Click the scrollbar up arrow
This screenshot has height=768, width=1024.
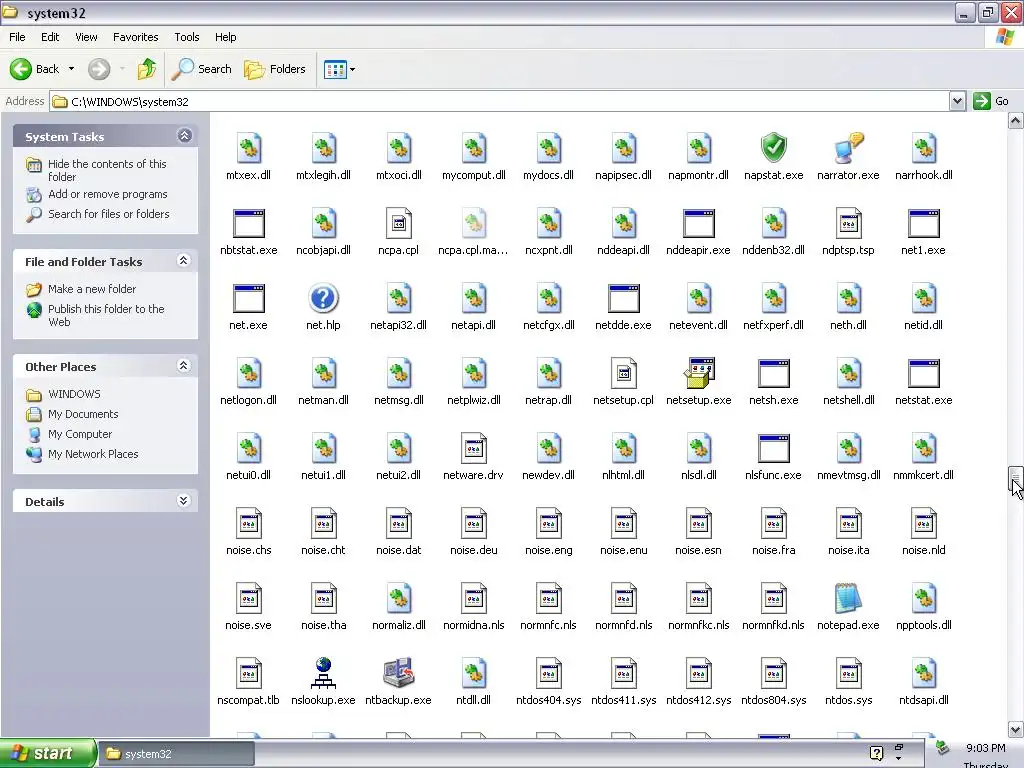click(1015, 120)
